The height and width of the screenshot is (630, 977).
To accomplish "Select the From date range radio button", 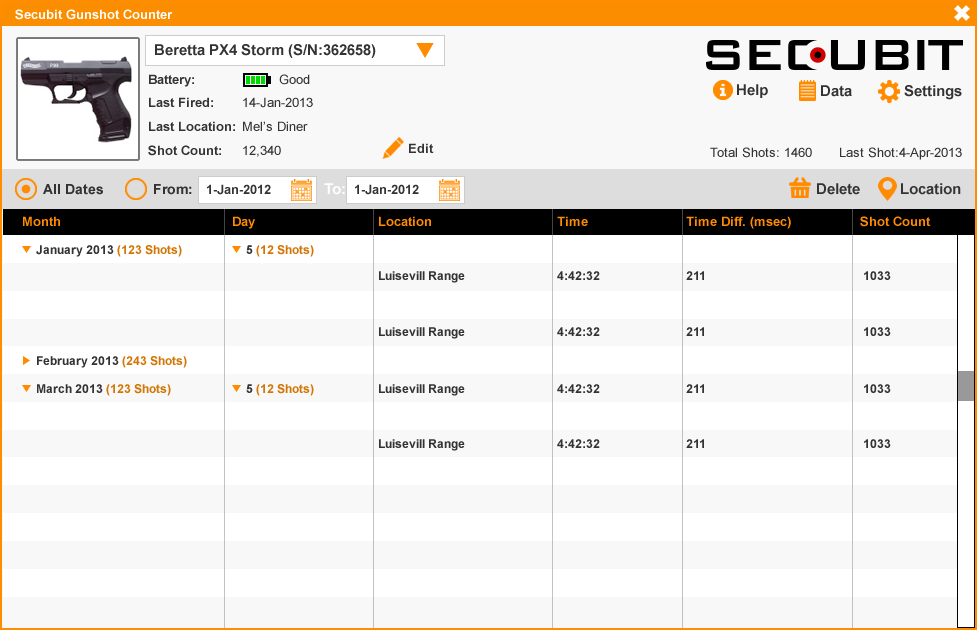I will pyautogui.click(x=136, y=189).
